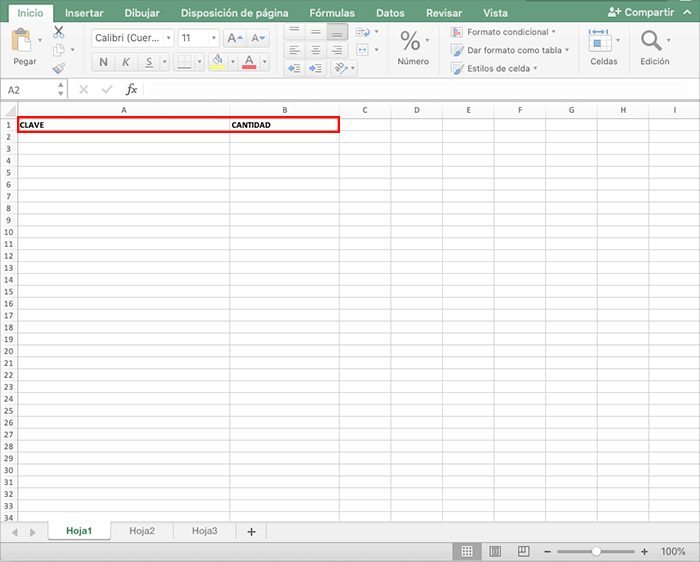Click the Cut scissors icon
The image size is (700, 562).
(58, 32)
